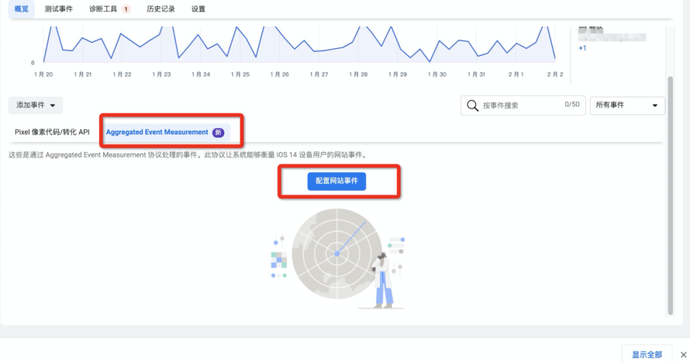The height and width of the screenshot is (363, 690).
Task: Expand the 添加事件 dropdown
Action: pos(36,105)
